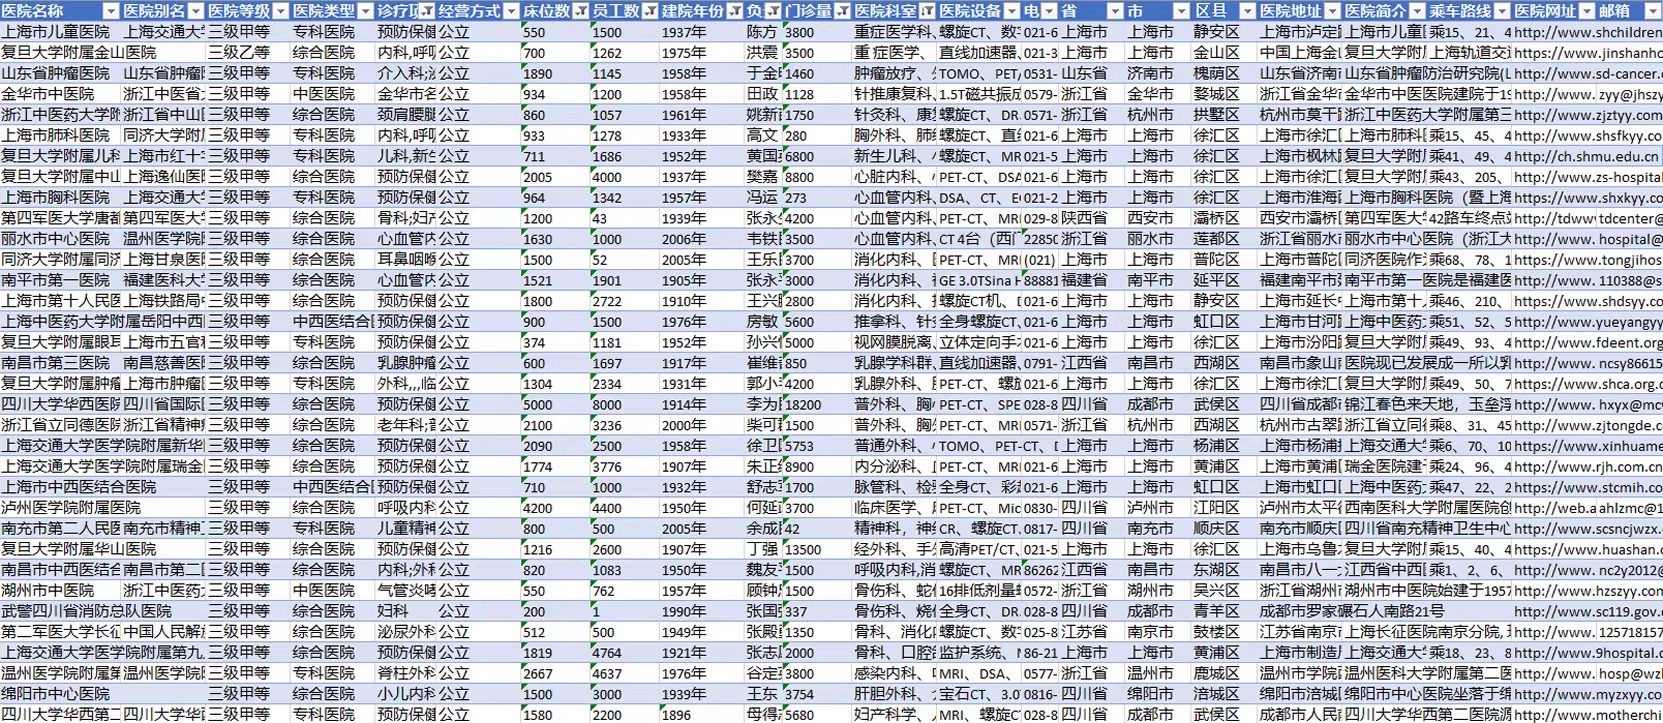Open the filter button on 负责人 column

point(773,11)
